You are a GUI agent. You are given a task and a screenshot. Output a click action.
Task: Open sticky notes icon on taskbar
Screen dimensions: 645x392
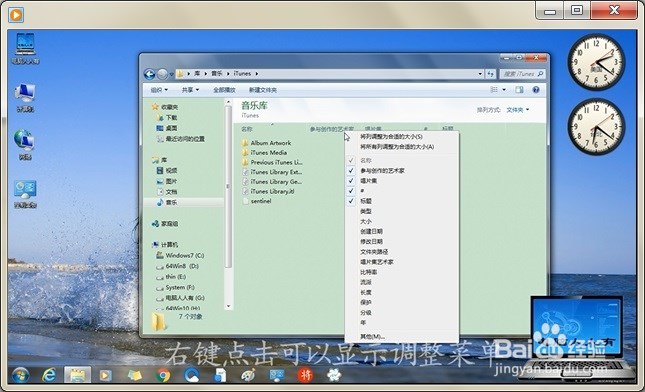click(x=135, y=375)
